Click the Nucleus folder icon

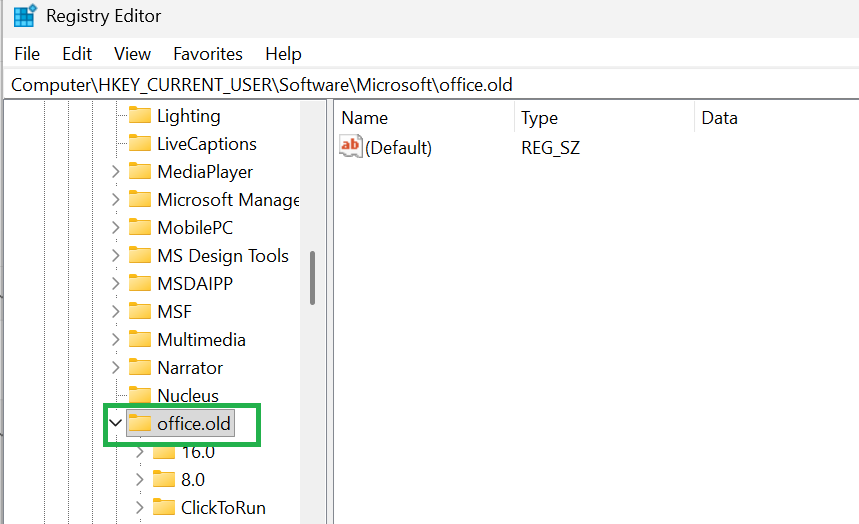[140, 395]
